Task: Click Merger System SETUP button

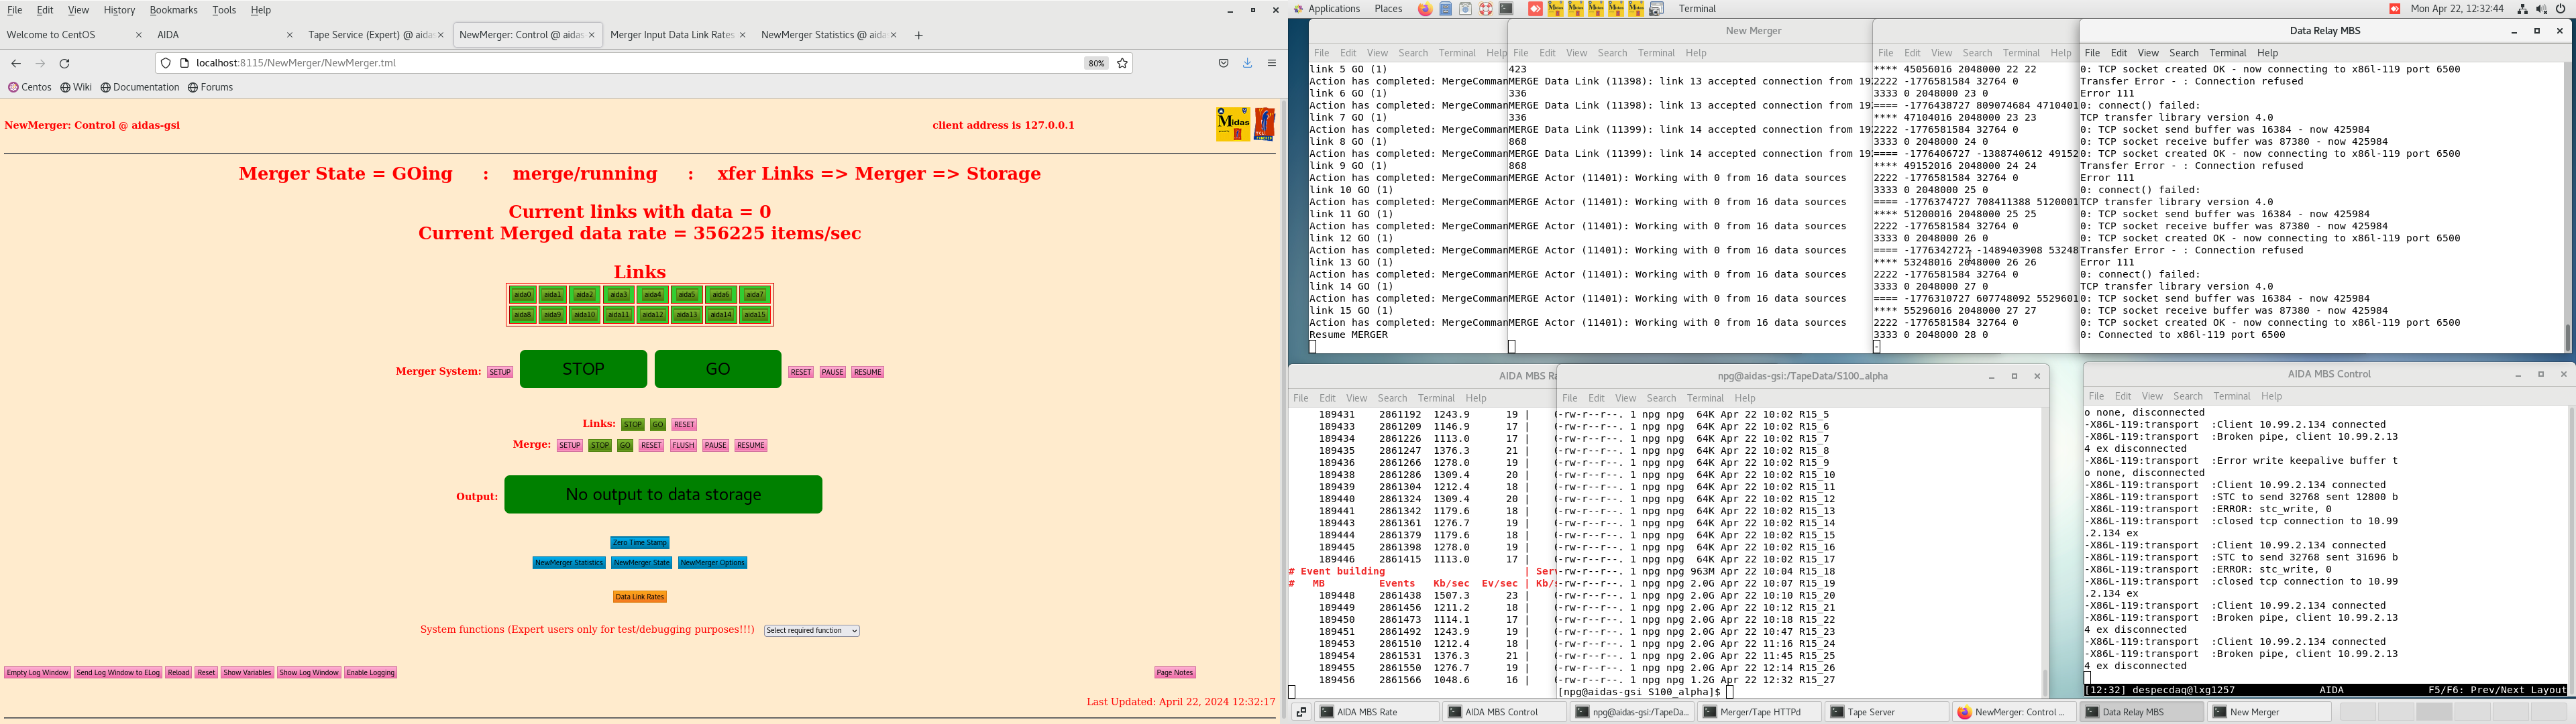Action: coord(500,372)
